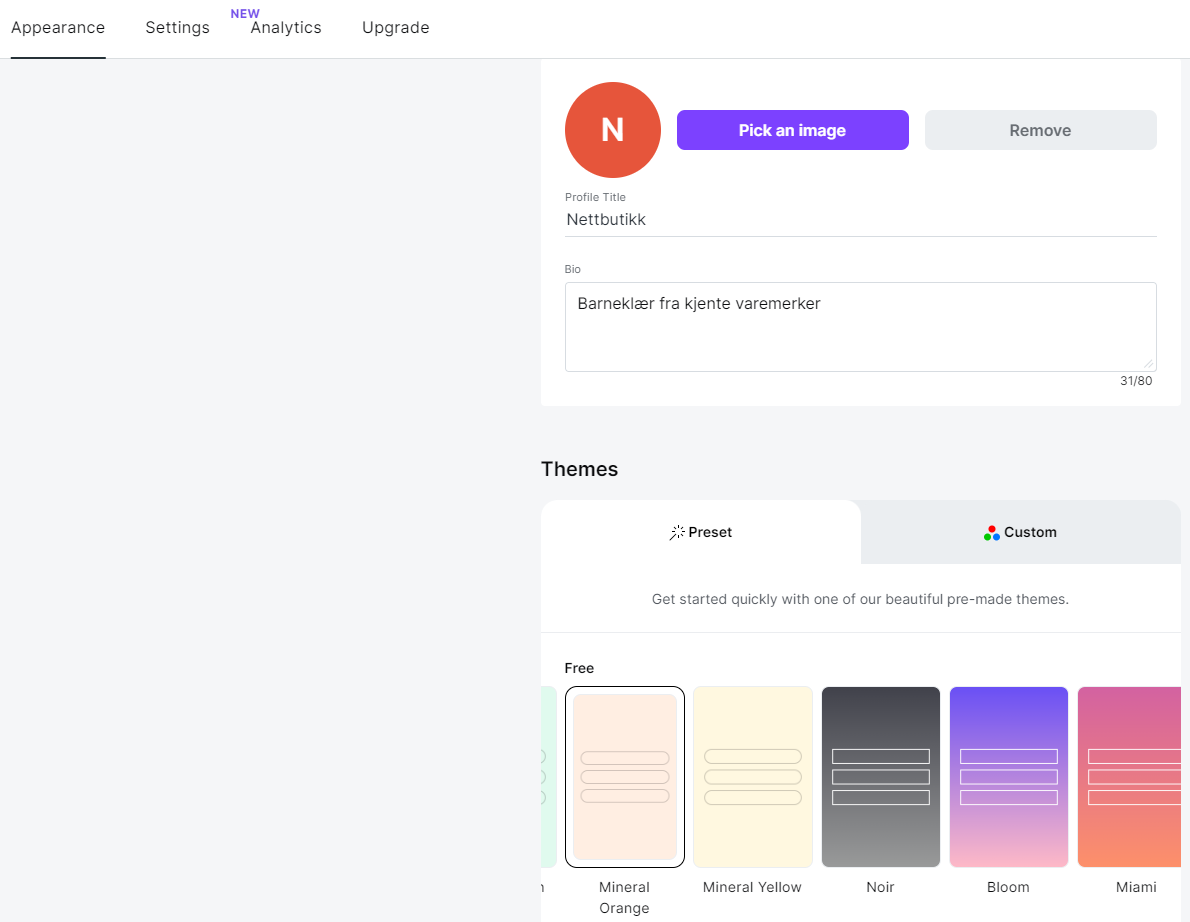Go to the Settings tab

[177, 28]
